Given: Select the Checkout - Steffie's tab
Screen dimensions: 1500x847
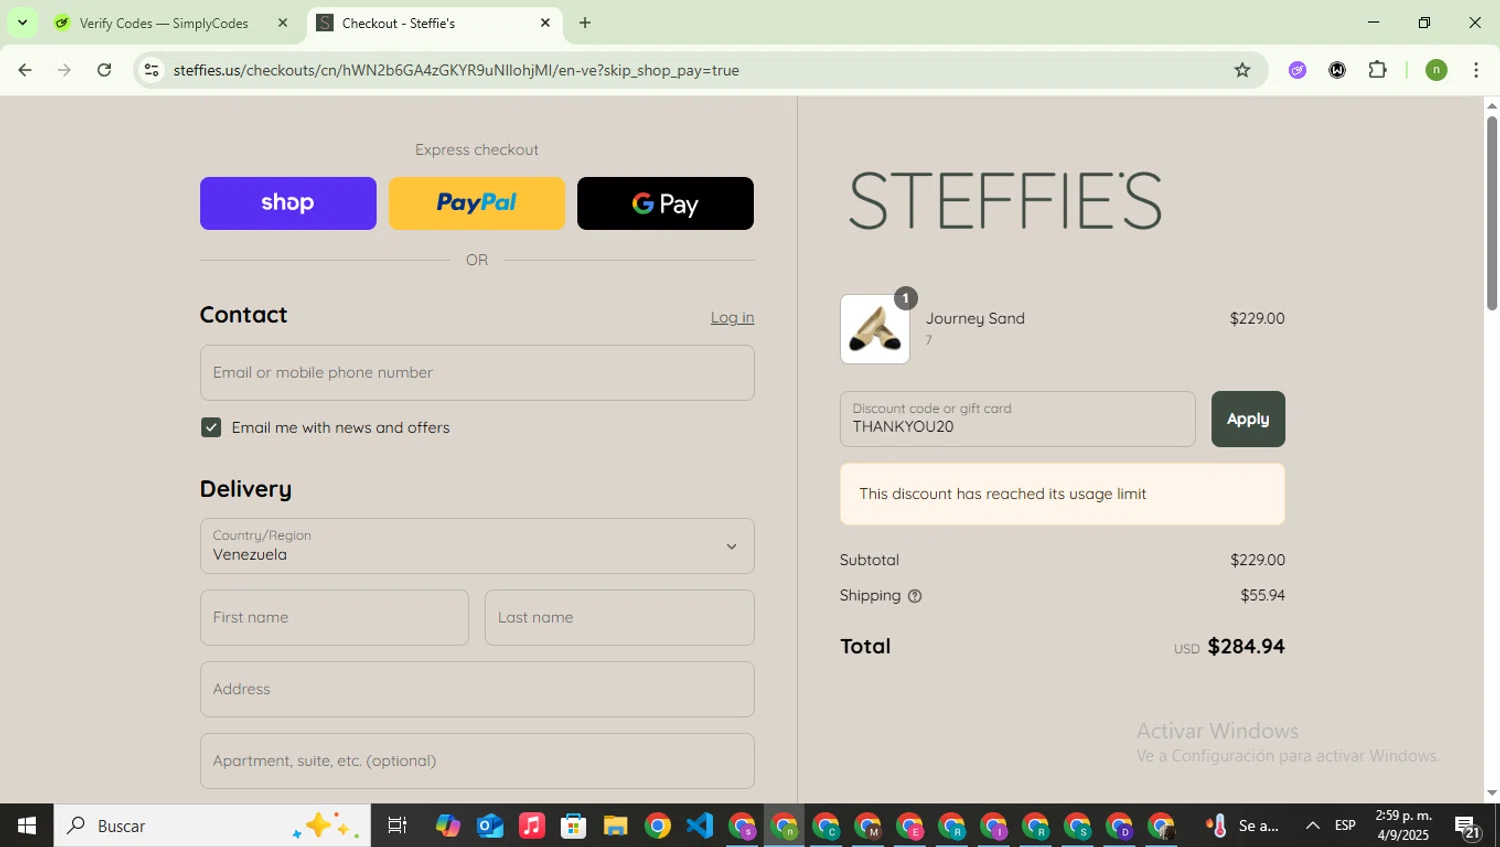Looking at the screenshot, I should tap(435, 23).
